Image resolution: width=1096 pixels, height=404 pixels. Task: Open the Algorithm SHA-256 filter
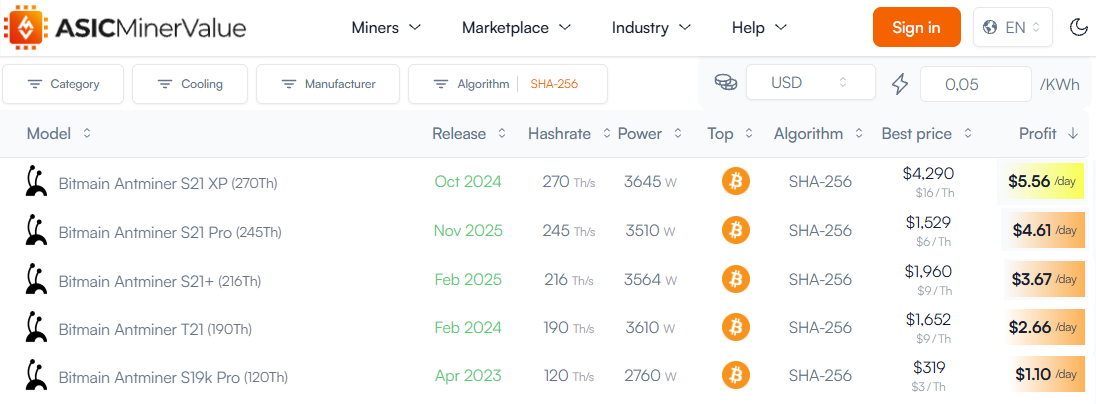click(507, 84)
